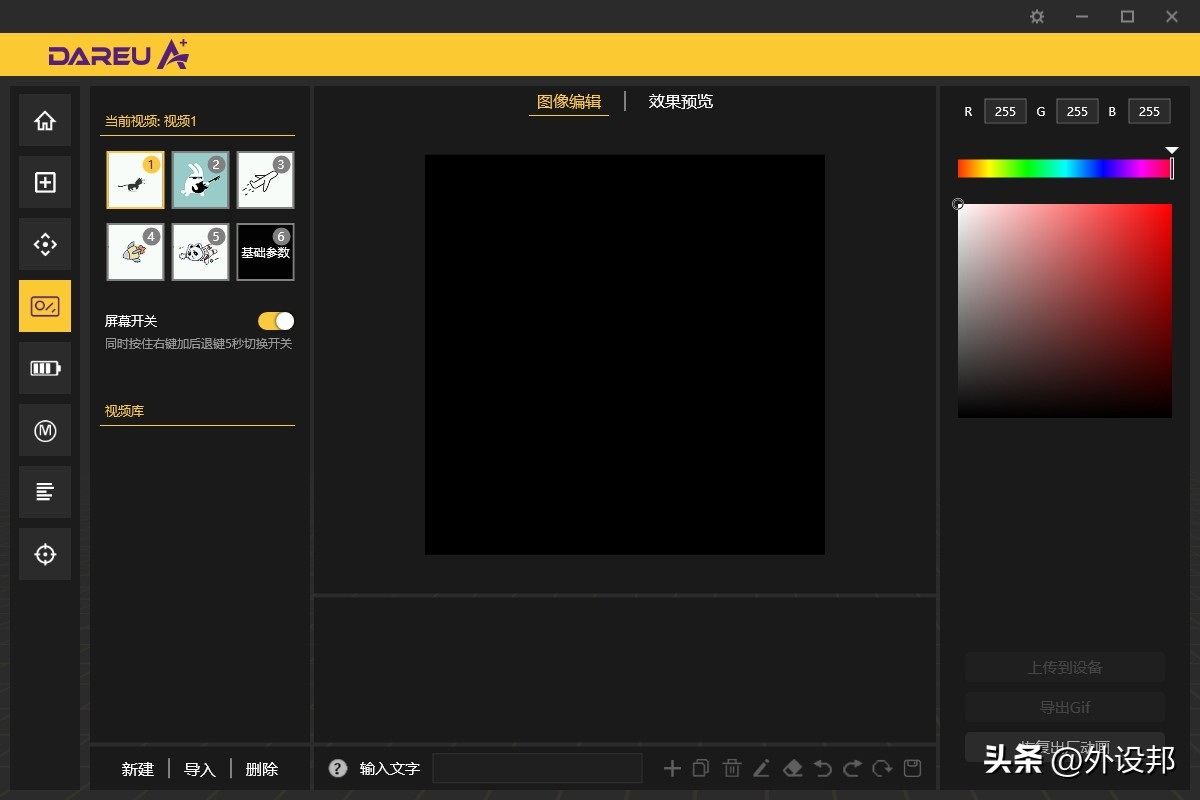
Task: Click the eraser tool icon
Action: tap(792, 768)
